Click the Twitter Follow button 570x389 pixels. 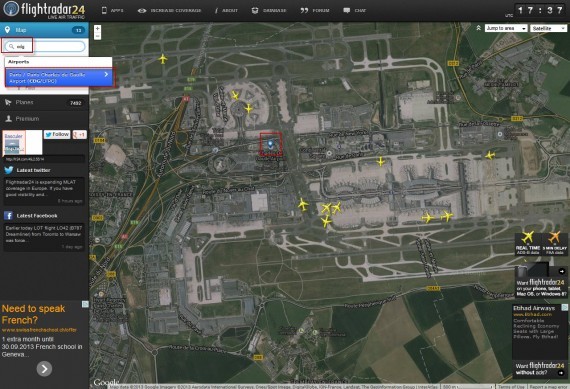pyautogui.click(x=57, y=135)
